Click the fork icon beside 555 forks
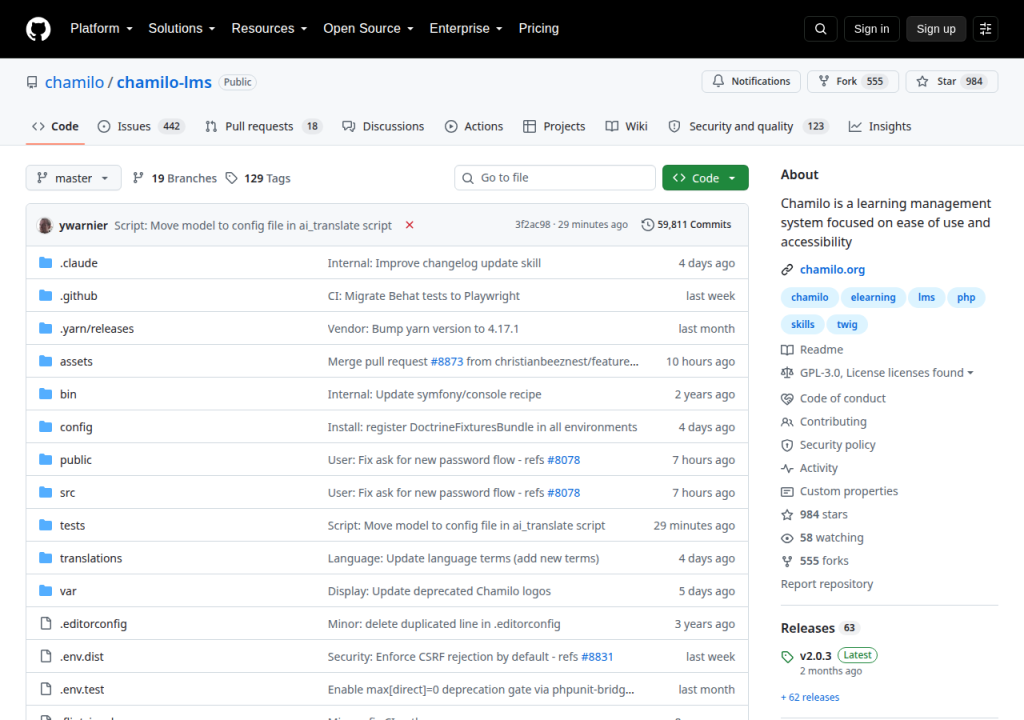The height and width of the screenshot is (720, 1024). click(787, 561)
